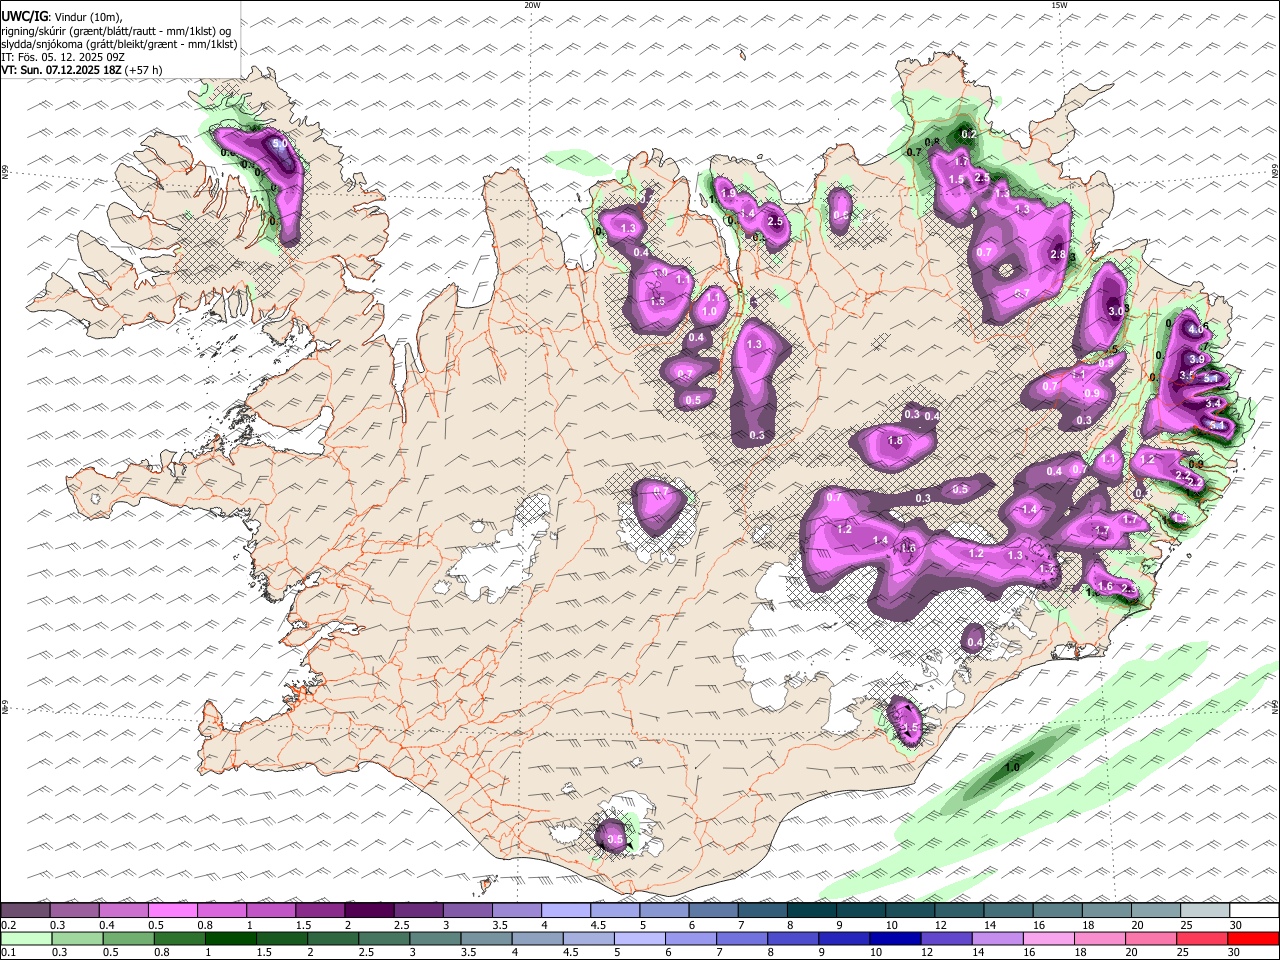
Task: Click the 'slydda/snjókoma' legend description line
Action: pyautogui.click(x=119, y=44)
